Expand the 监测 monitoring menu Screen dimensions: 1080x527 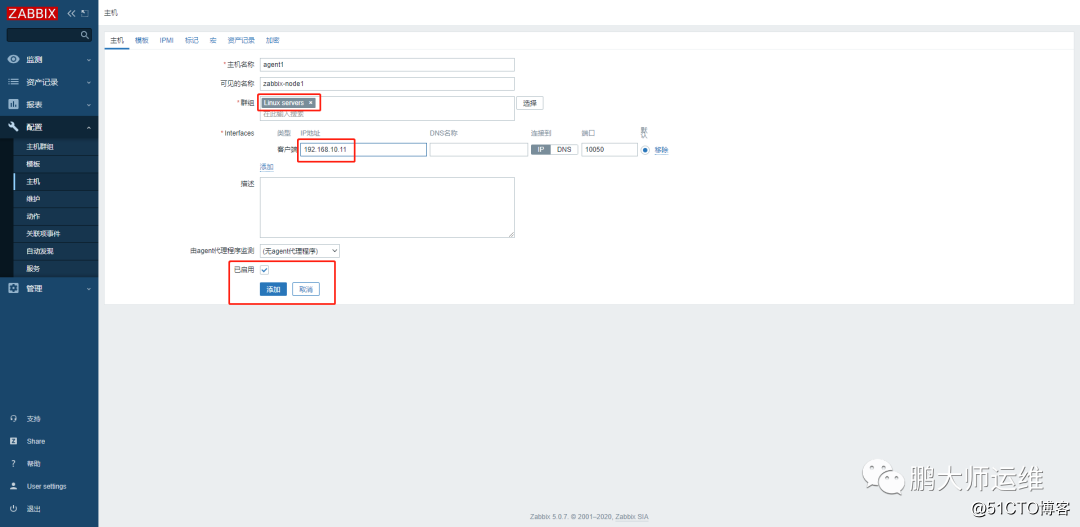(x=49, y=60)
